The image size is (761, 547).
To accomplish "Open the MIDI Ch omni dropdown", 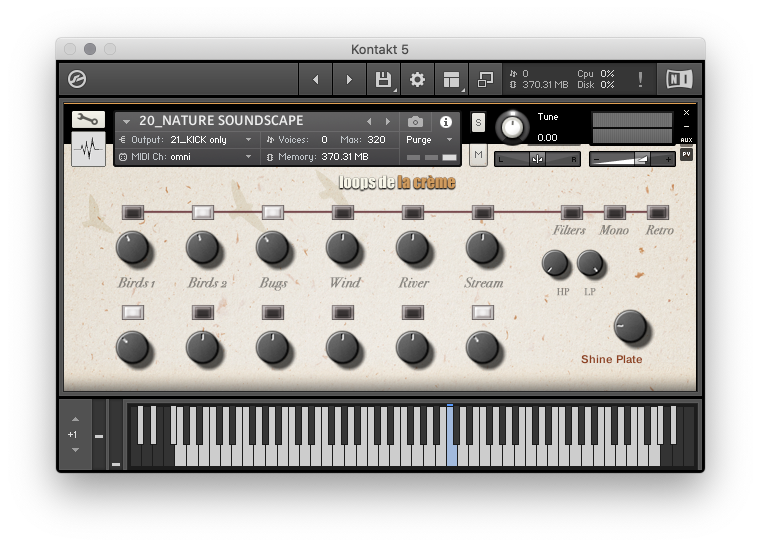I will pos(186,157).
